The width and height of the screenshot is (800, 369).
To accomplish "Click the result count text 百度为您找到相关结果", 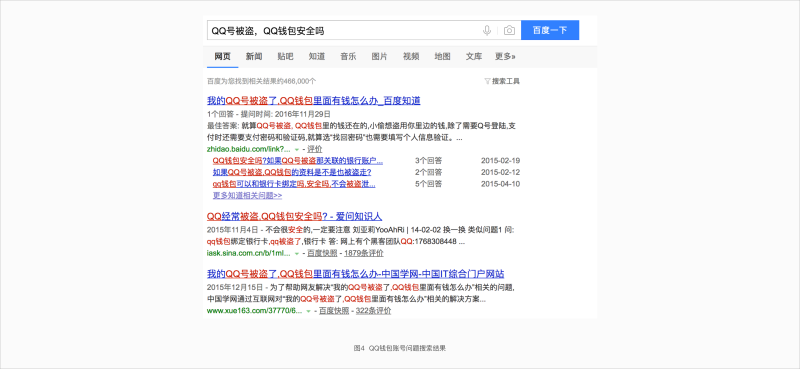I will pyautogui.click(x=262, y=81).
